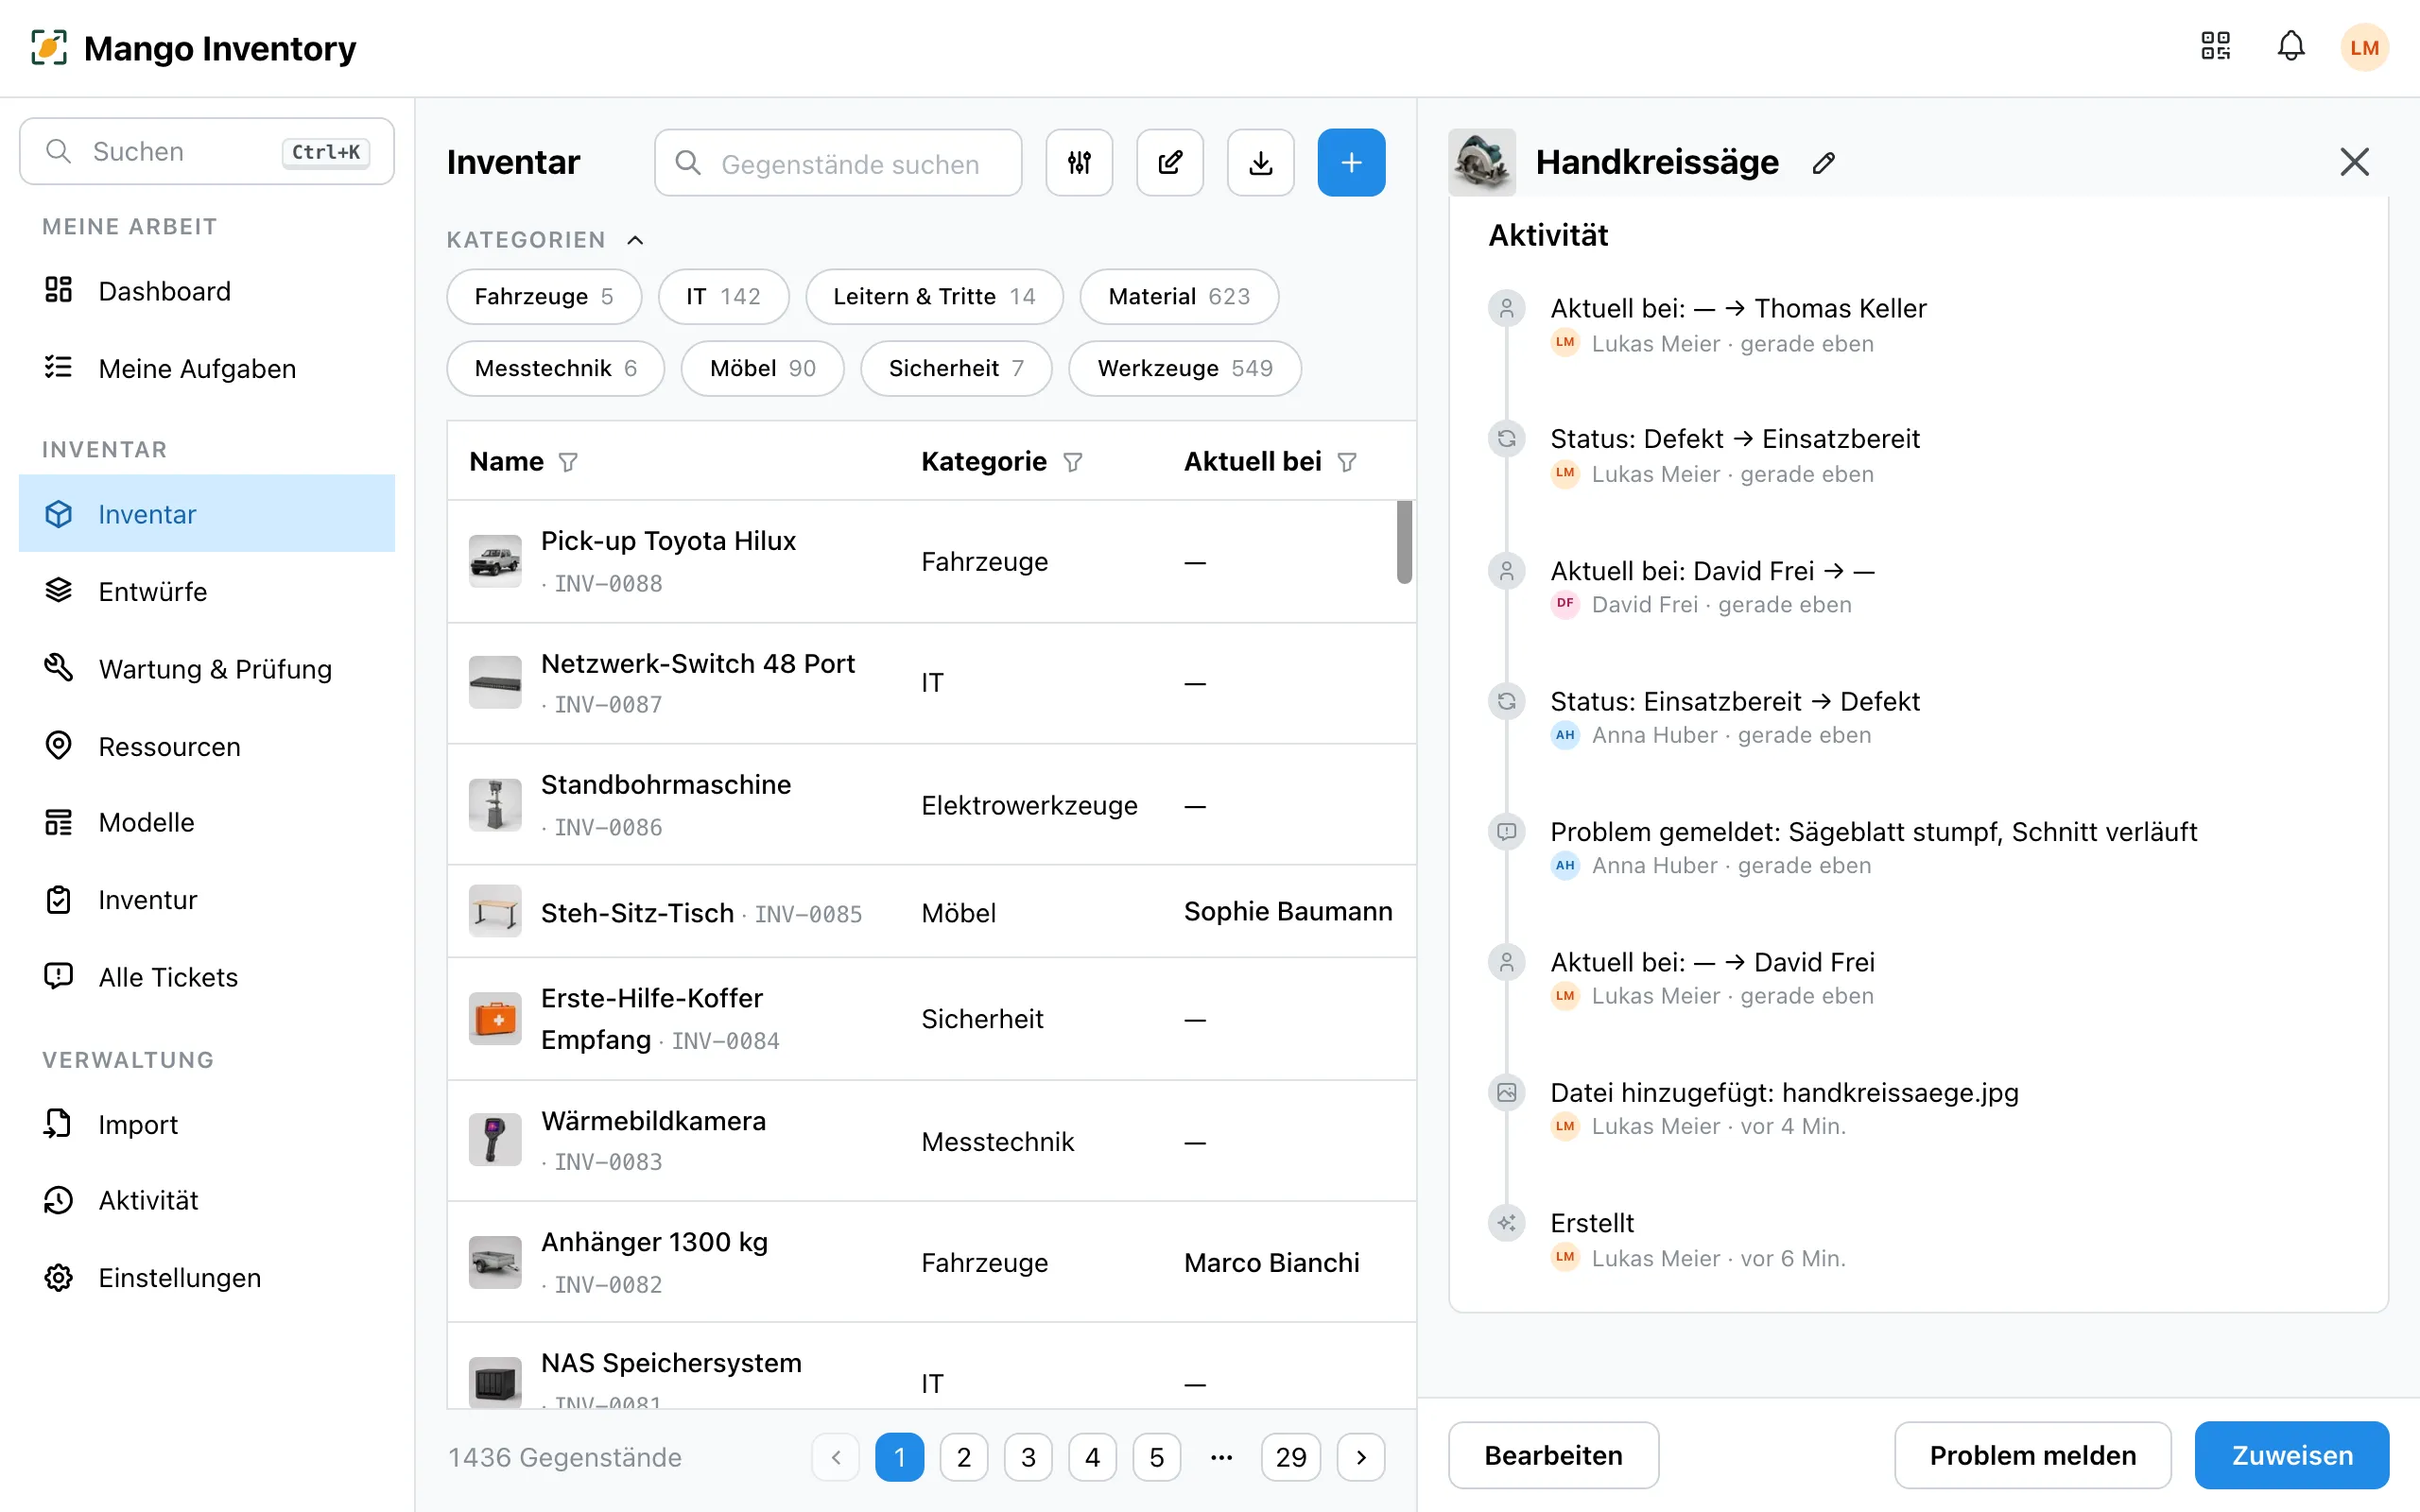
Task: Go to previous page arrow
Action: 836,1457
